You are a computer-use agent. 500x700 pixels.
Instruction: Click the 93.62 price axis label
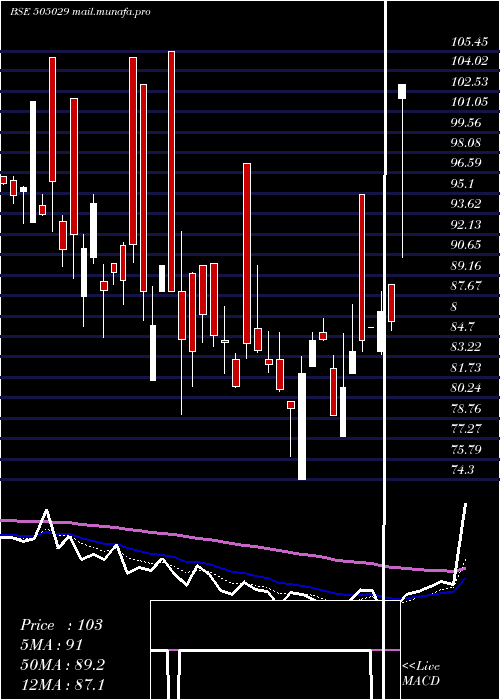(x=467, y=204)
